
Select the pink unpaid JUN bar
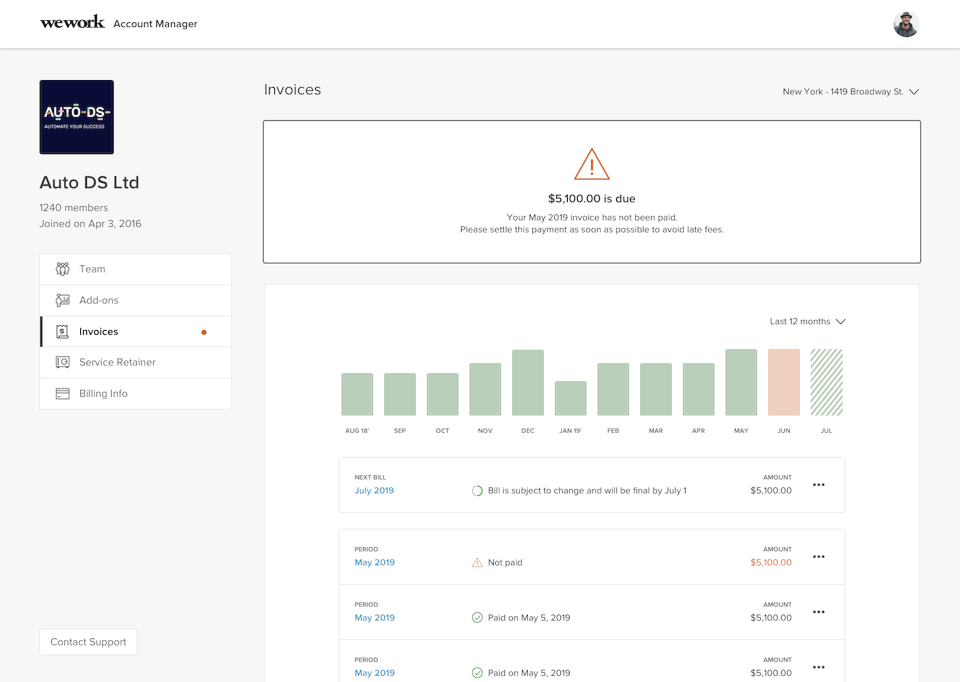[784, 383]
